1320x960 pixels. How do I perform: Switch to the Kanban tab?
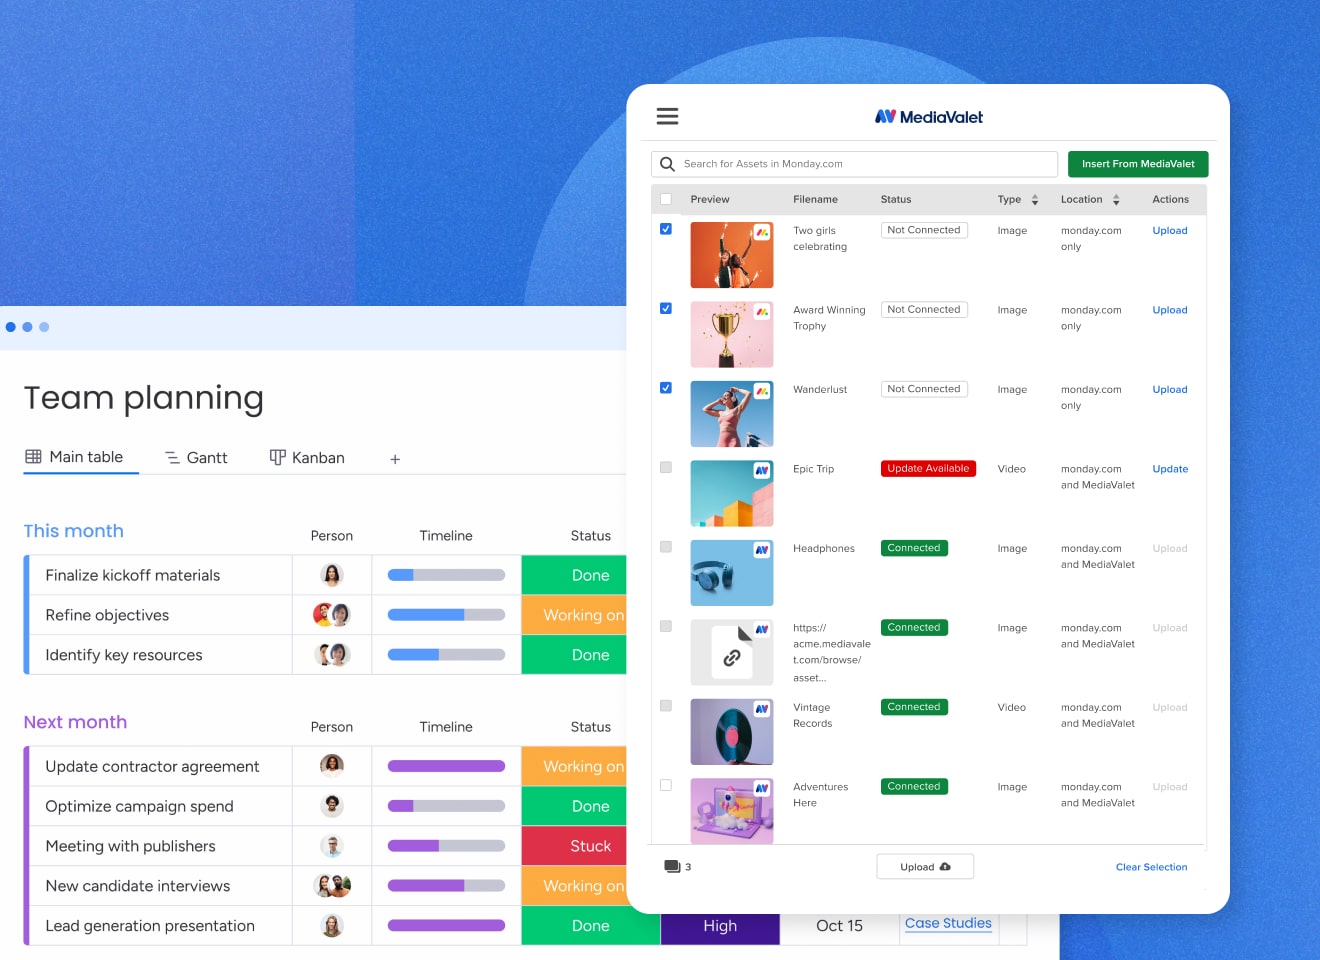tap(307, 458)
